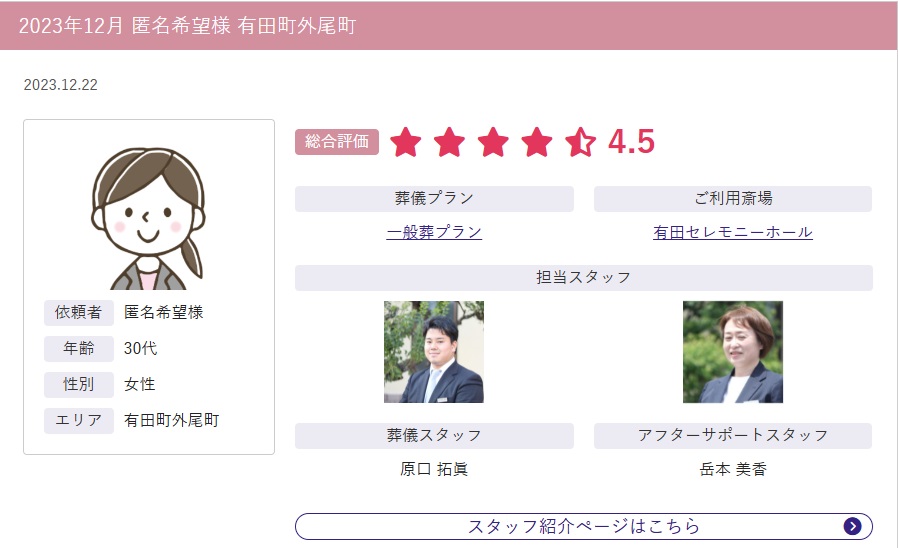Screen dimensions: 898x548
Task: Click スタッフ紹介ページはこちら button
Action: [x=584, y=526]
